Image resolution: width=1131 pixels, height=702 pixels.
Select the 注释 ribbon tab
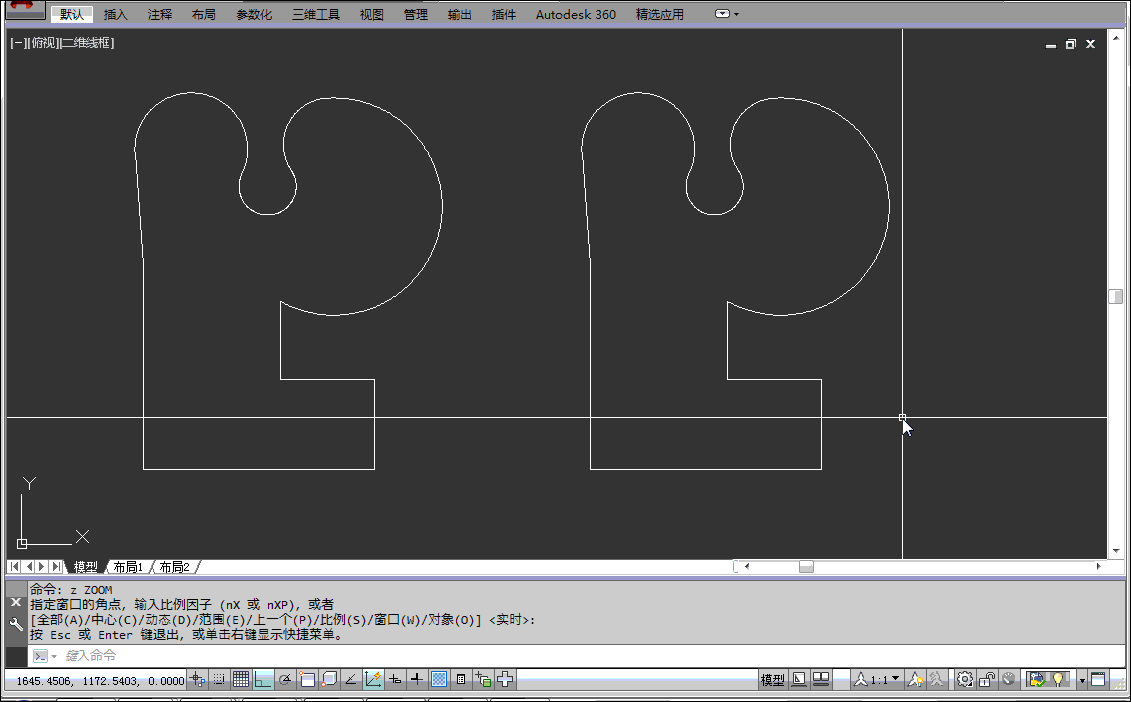tap(159, 14)
